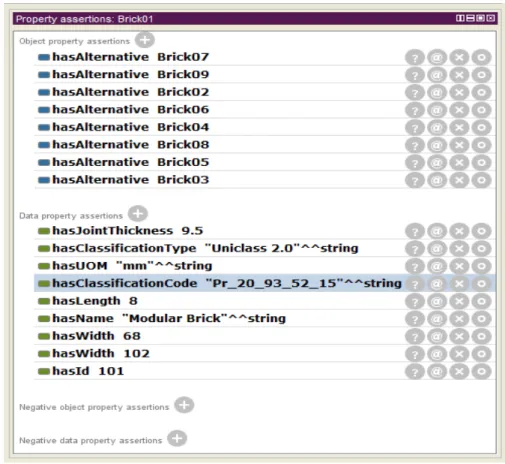
Task: Select the hasName "Modular Brick" row
Action: click(x=265, y=318)
